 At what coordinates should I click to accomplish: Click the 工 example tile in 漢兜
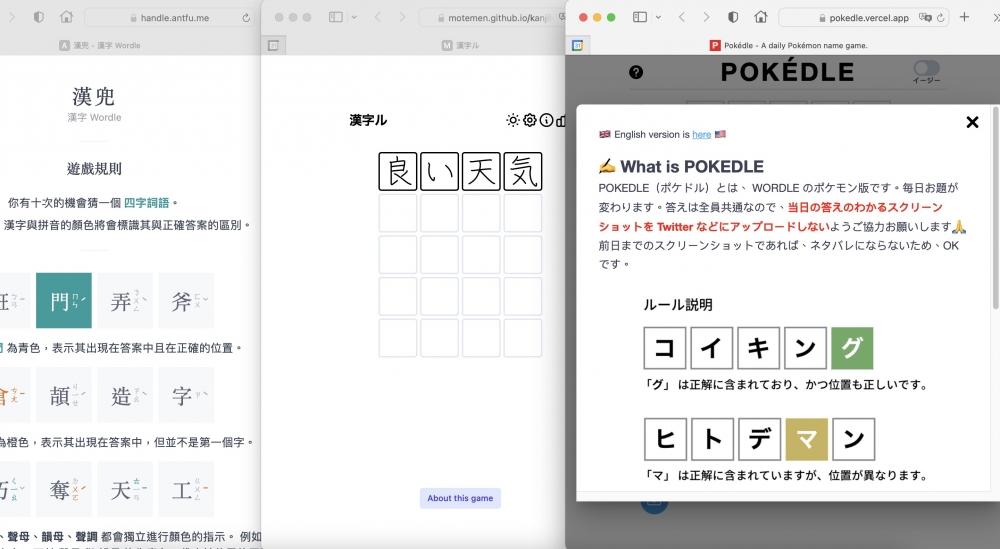pyautogui.click(x=186, y=489)
